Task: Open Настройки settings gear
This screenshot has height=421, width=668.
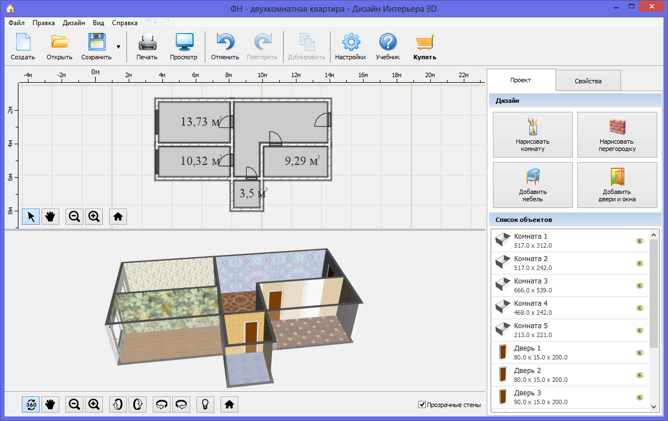Action: tap(351, 45)
